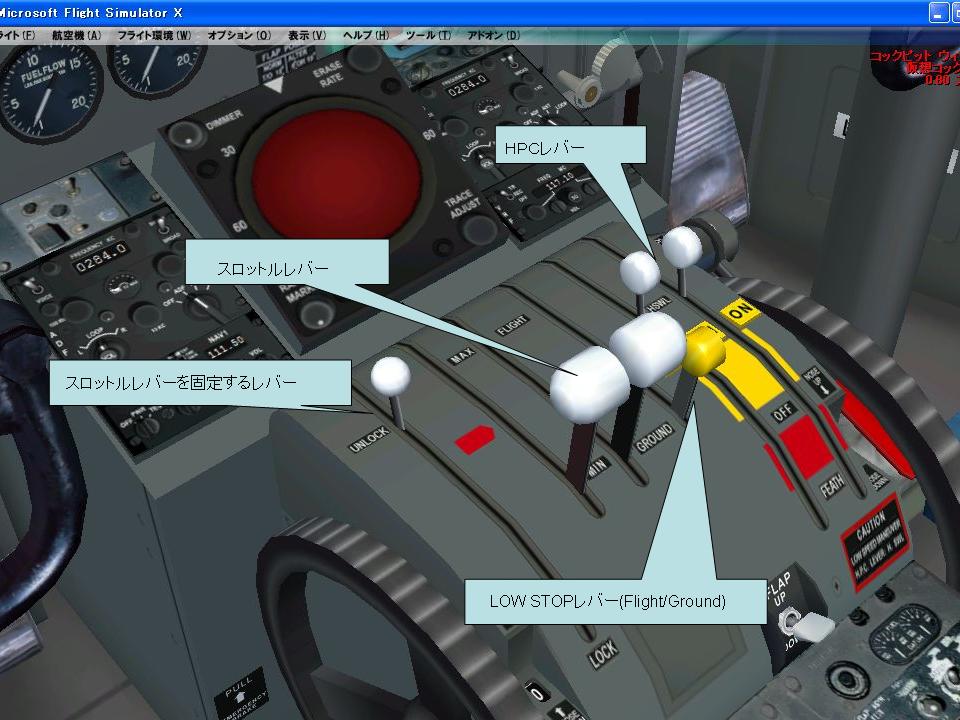Viewport: 960px width, 720px height.
Task: Click the tuning meter on left ADF panel
Action: pos(123,285)
